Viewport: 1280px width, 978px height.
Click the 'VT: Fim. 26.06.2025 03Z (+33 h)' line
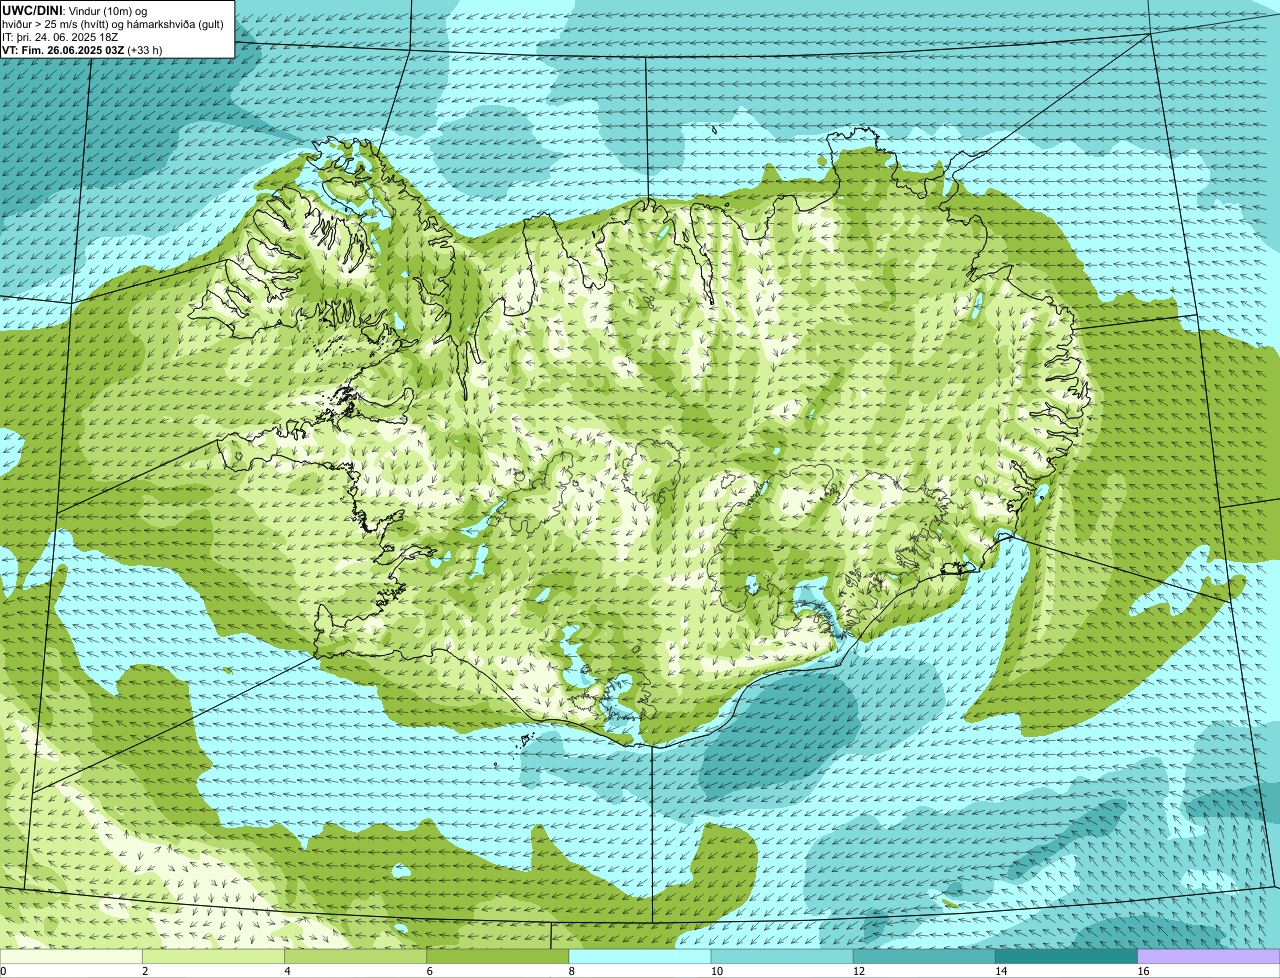[82, 50]
